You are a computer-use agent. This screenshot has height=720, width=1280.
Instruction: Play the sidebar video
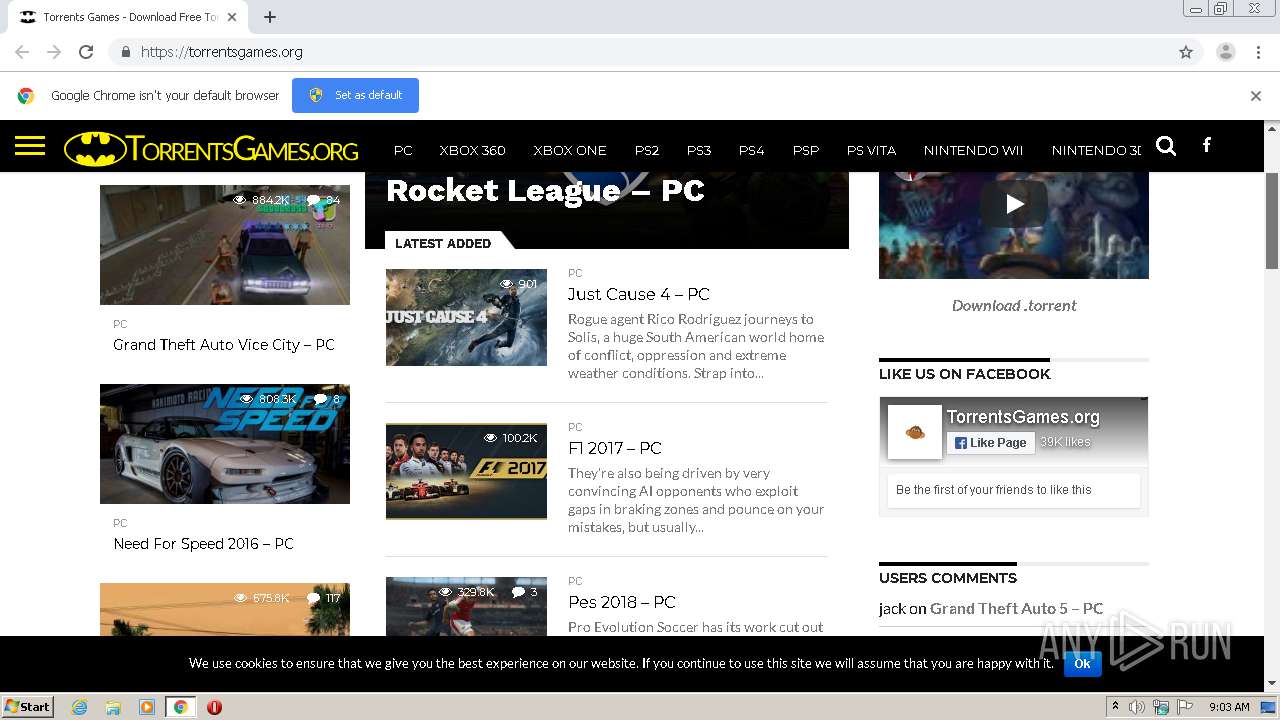(x=1014, y=204)
